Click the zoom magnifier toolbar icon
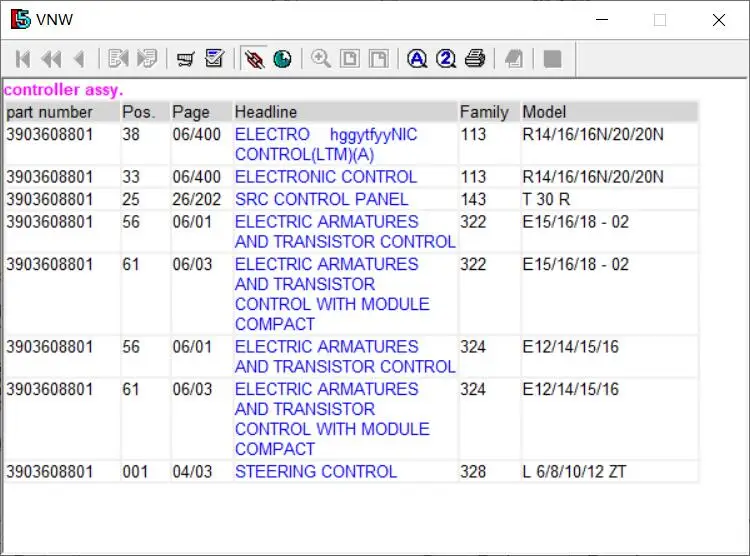The height and width of the screenshot is (556, 750). [321, 59]
